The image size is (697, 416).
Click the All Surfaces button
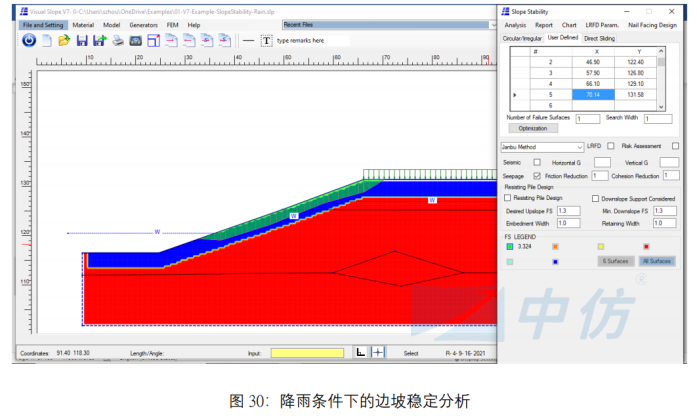656,260
